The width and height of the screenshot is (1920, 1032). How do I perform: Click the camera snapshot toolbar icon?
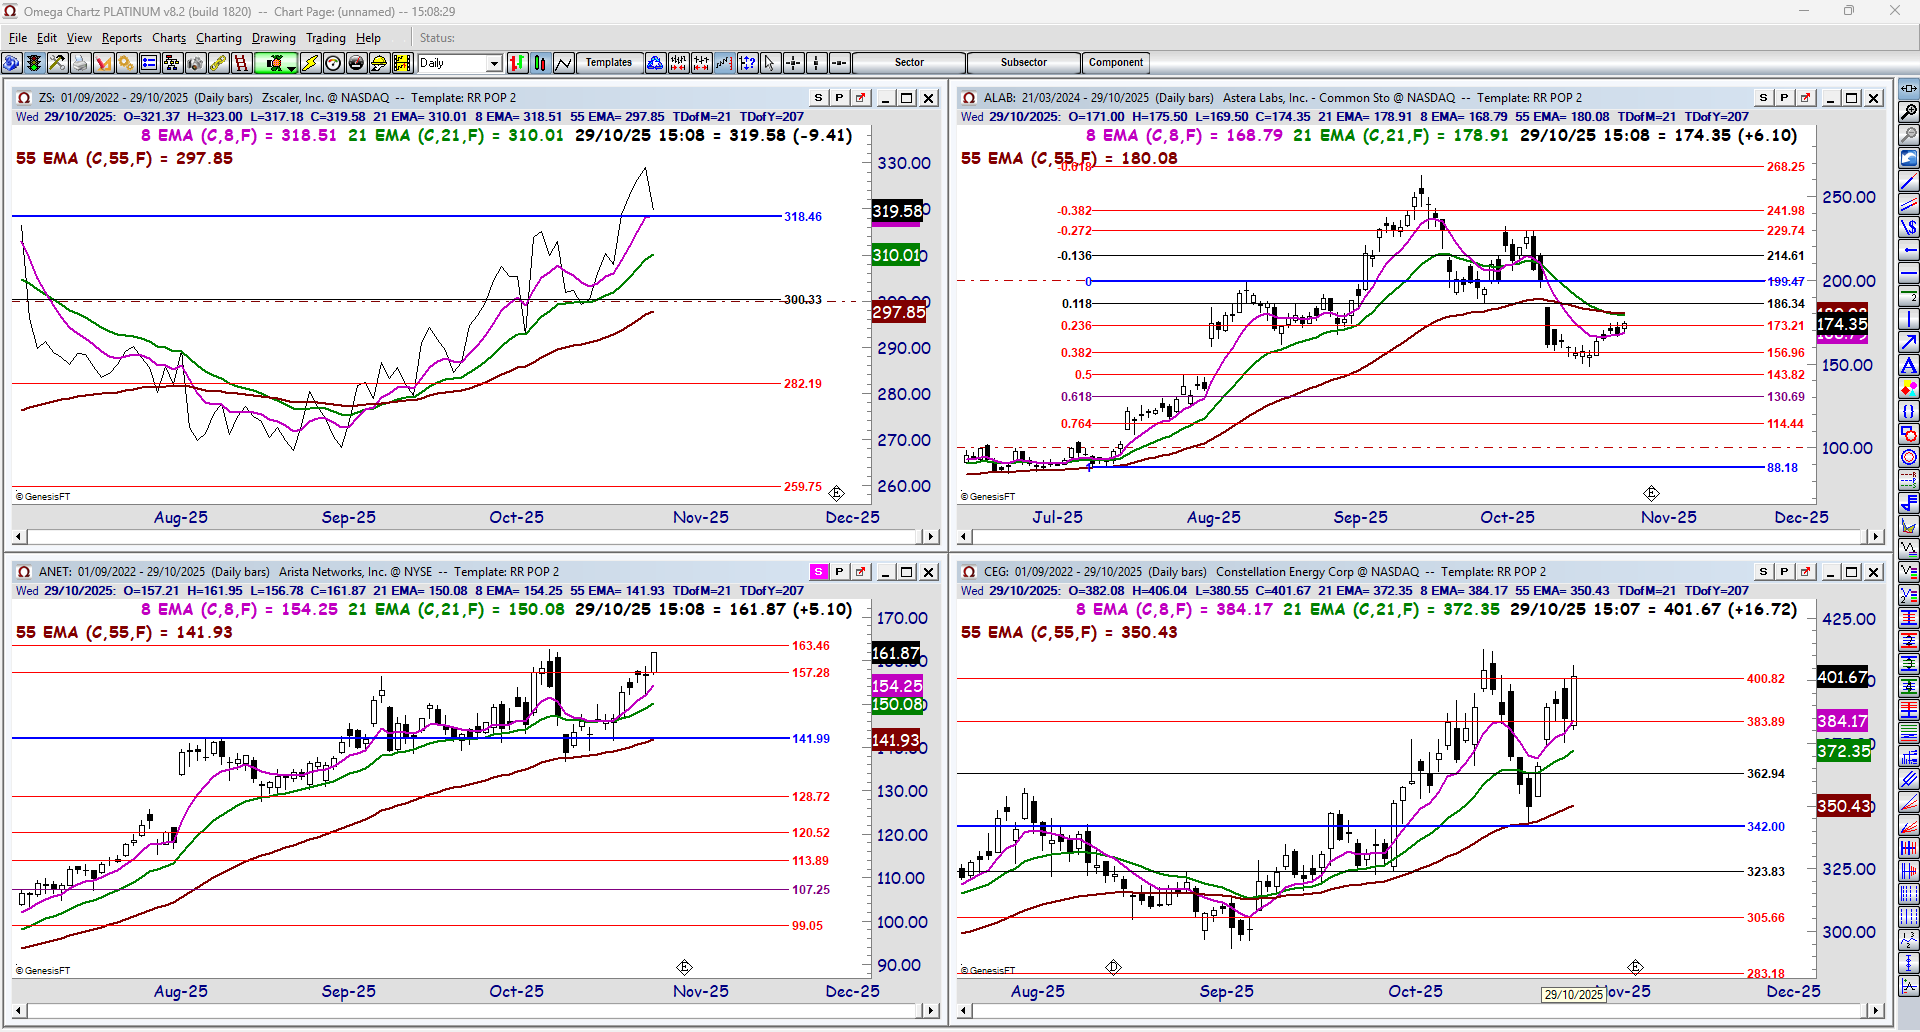pos(195,63)
